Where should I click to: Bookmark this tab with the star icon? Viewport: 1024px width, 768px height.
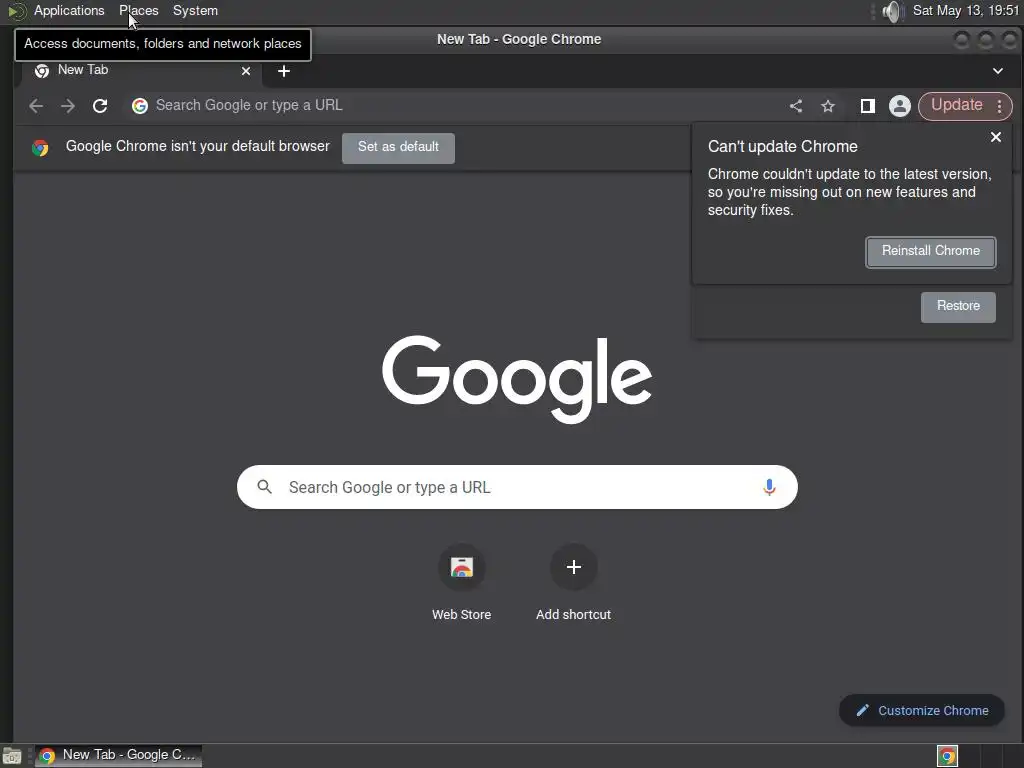(828, 106)
